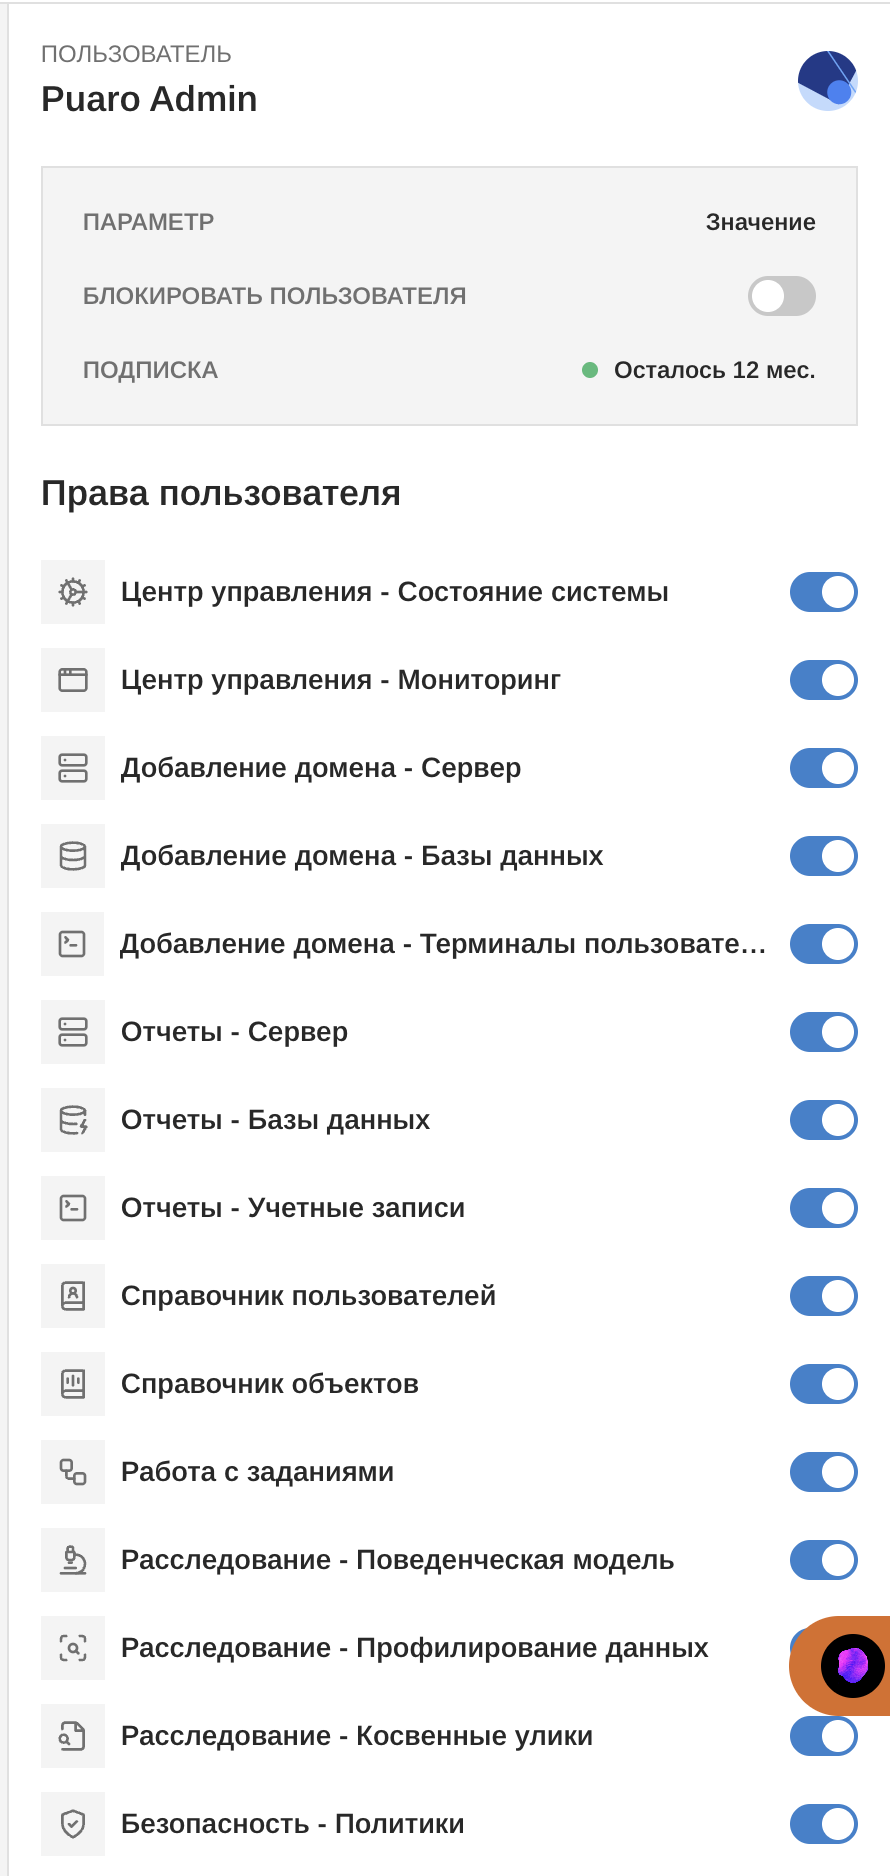This screenshot has width=890, height=1876.
Task: Enable the Блокировать пользователя toggle
Action: click(781, 296)
